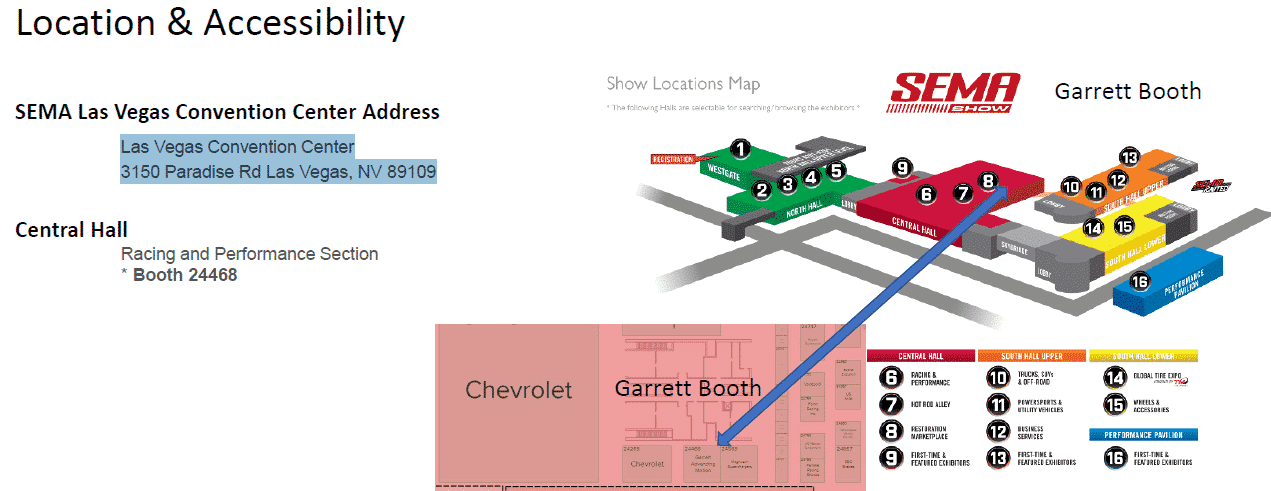Click the red Registration arrow label
Screen dimensions: 1271x491
click(673, 159)
